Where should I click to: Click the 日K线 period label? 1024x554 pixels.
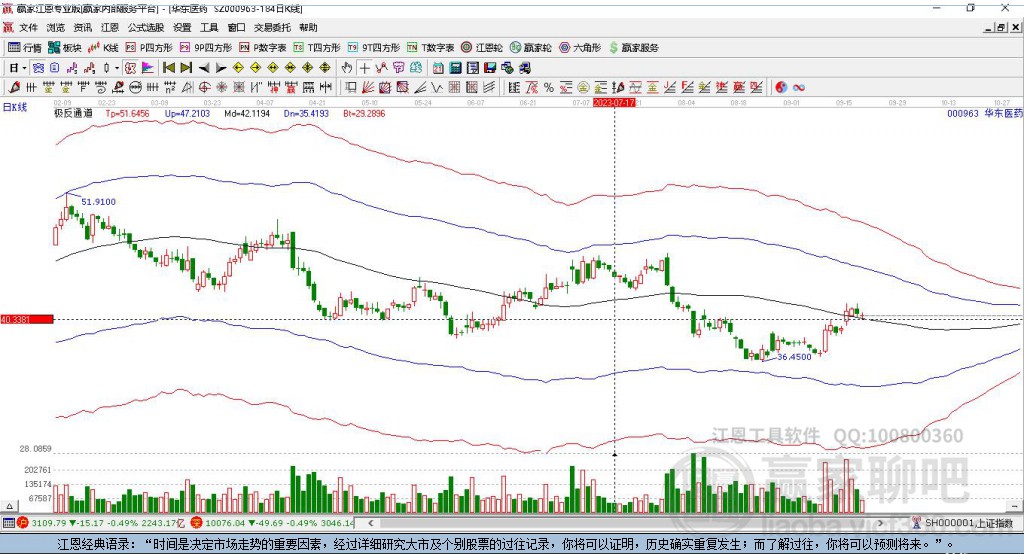(x=14, y=107)
